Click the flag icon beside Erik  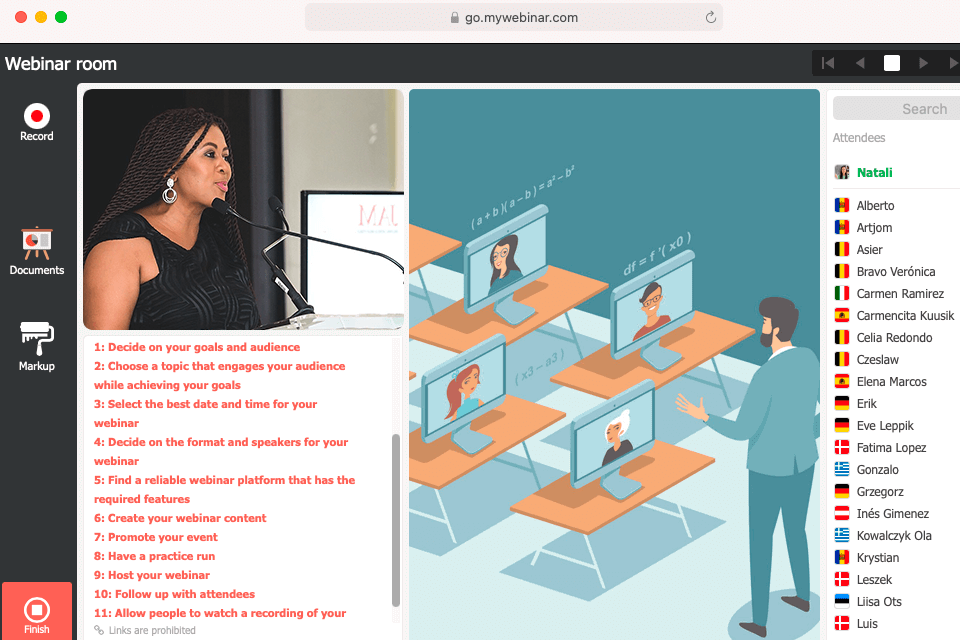(x=842, y=403)
